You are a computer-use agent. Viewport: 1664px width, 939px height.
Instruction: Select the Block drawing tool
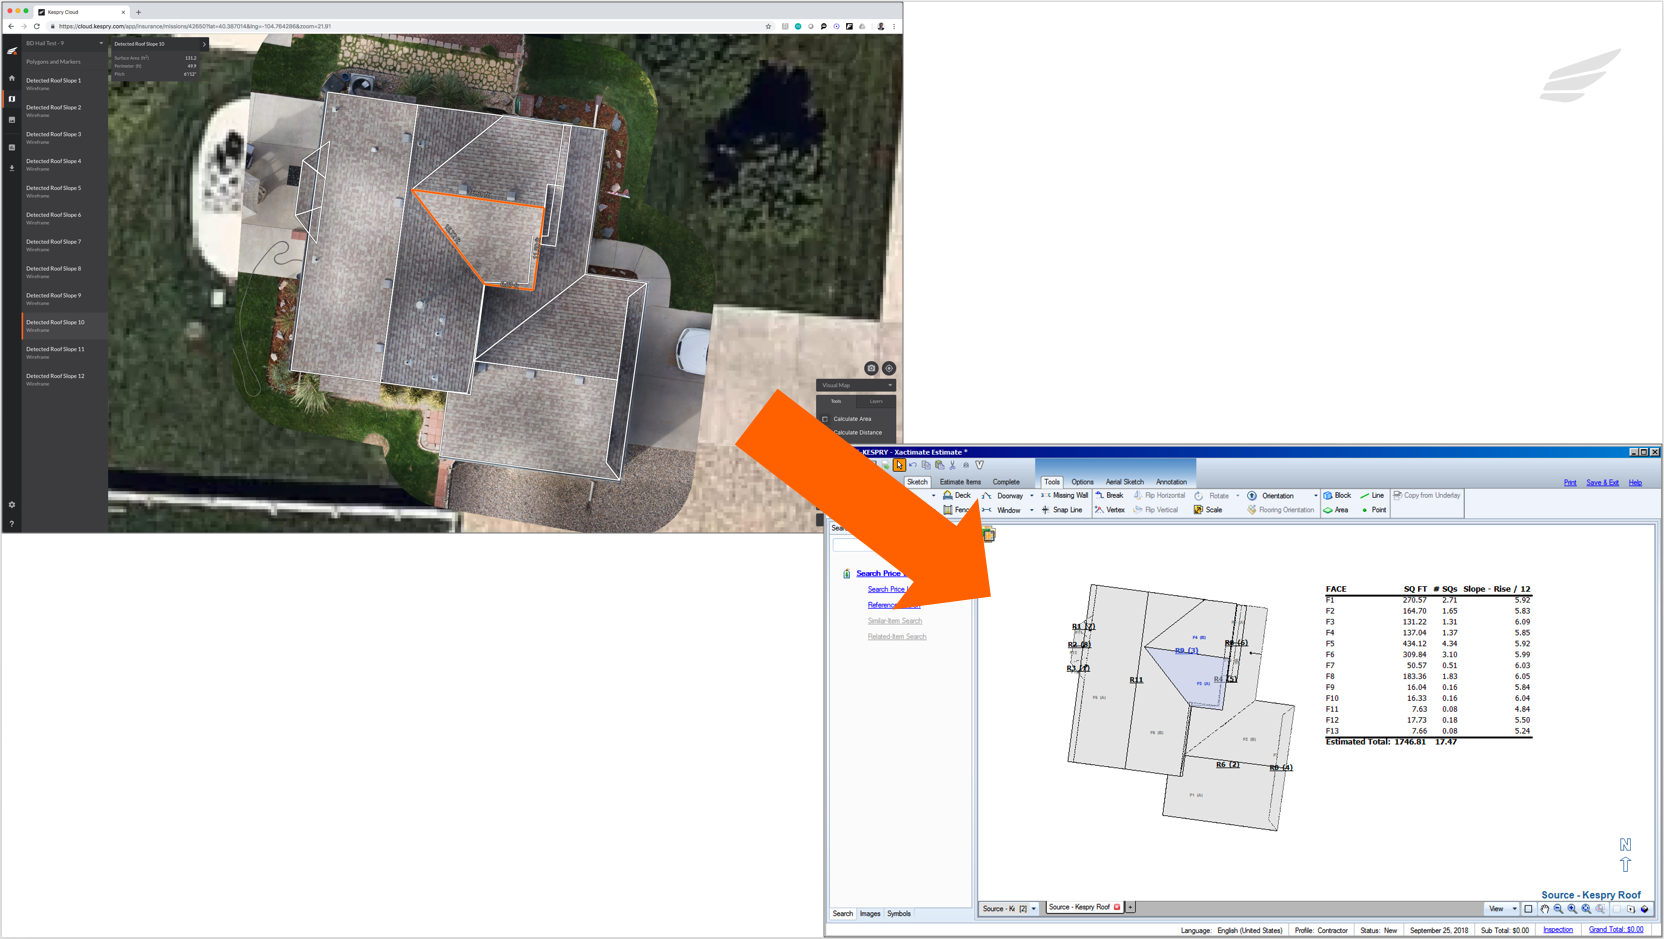pos(1337,496)
